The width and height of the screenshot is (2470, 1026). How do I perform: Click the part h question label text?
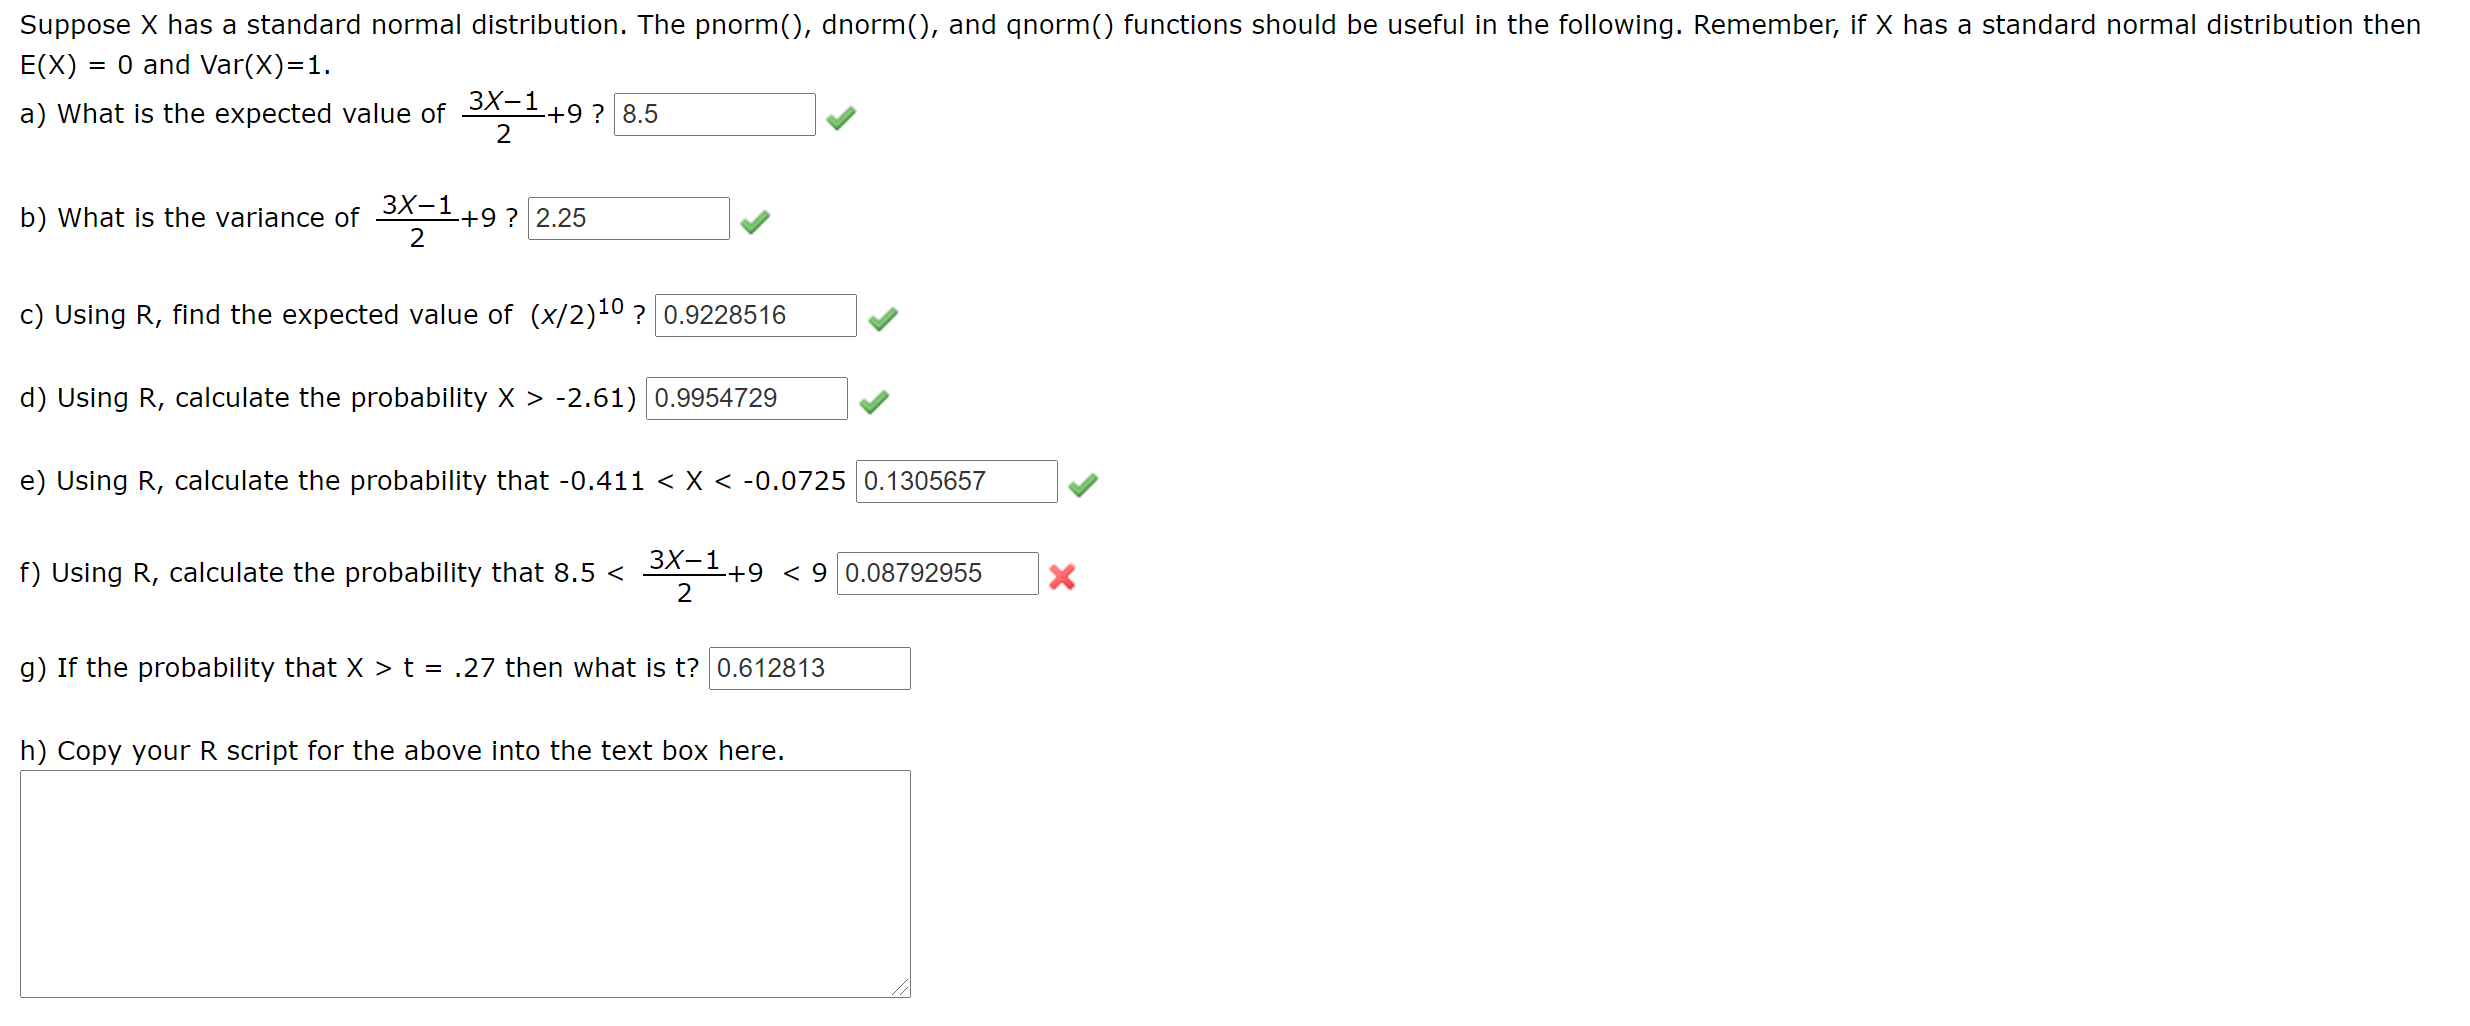(400, 751)
